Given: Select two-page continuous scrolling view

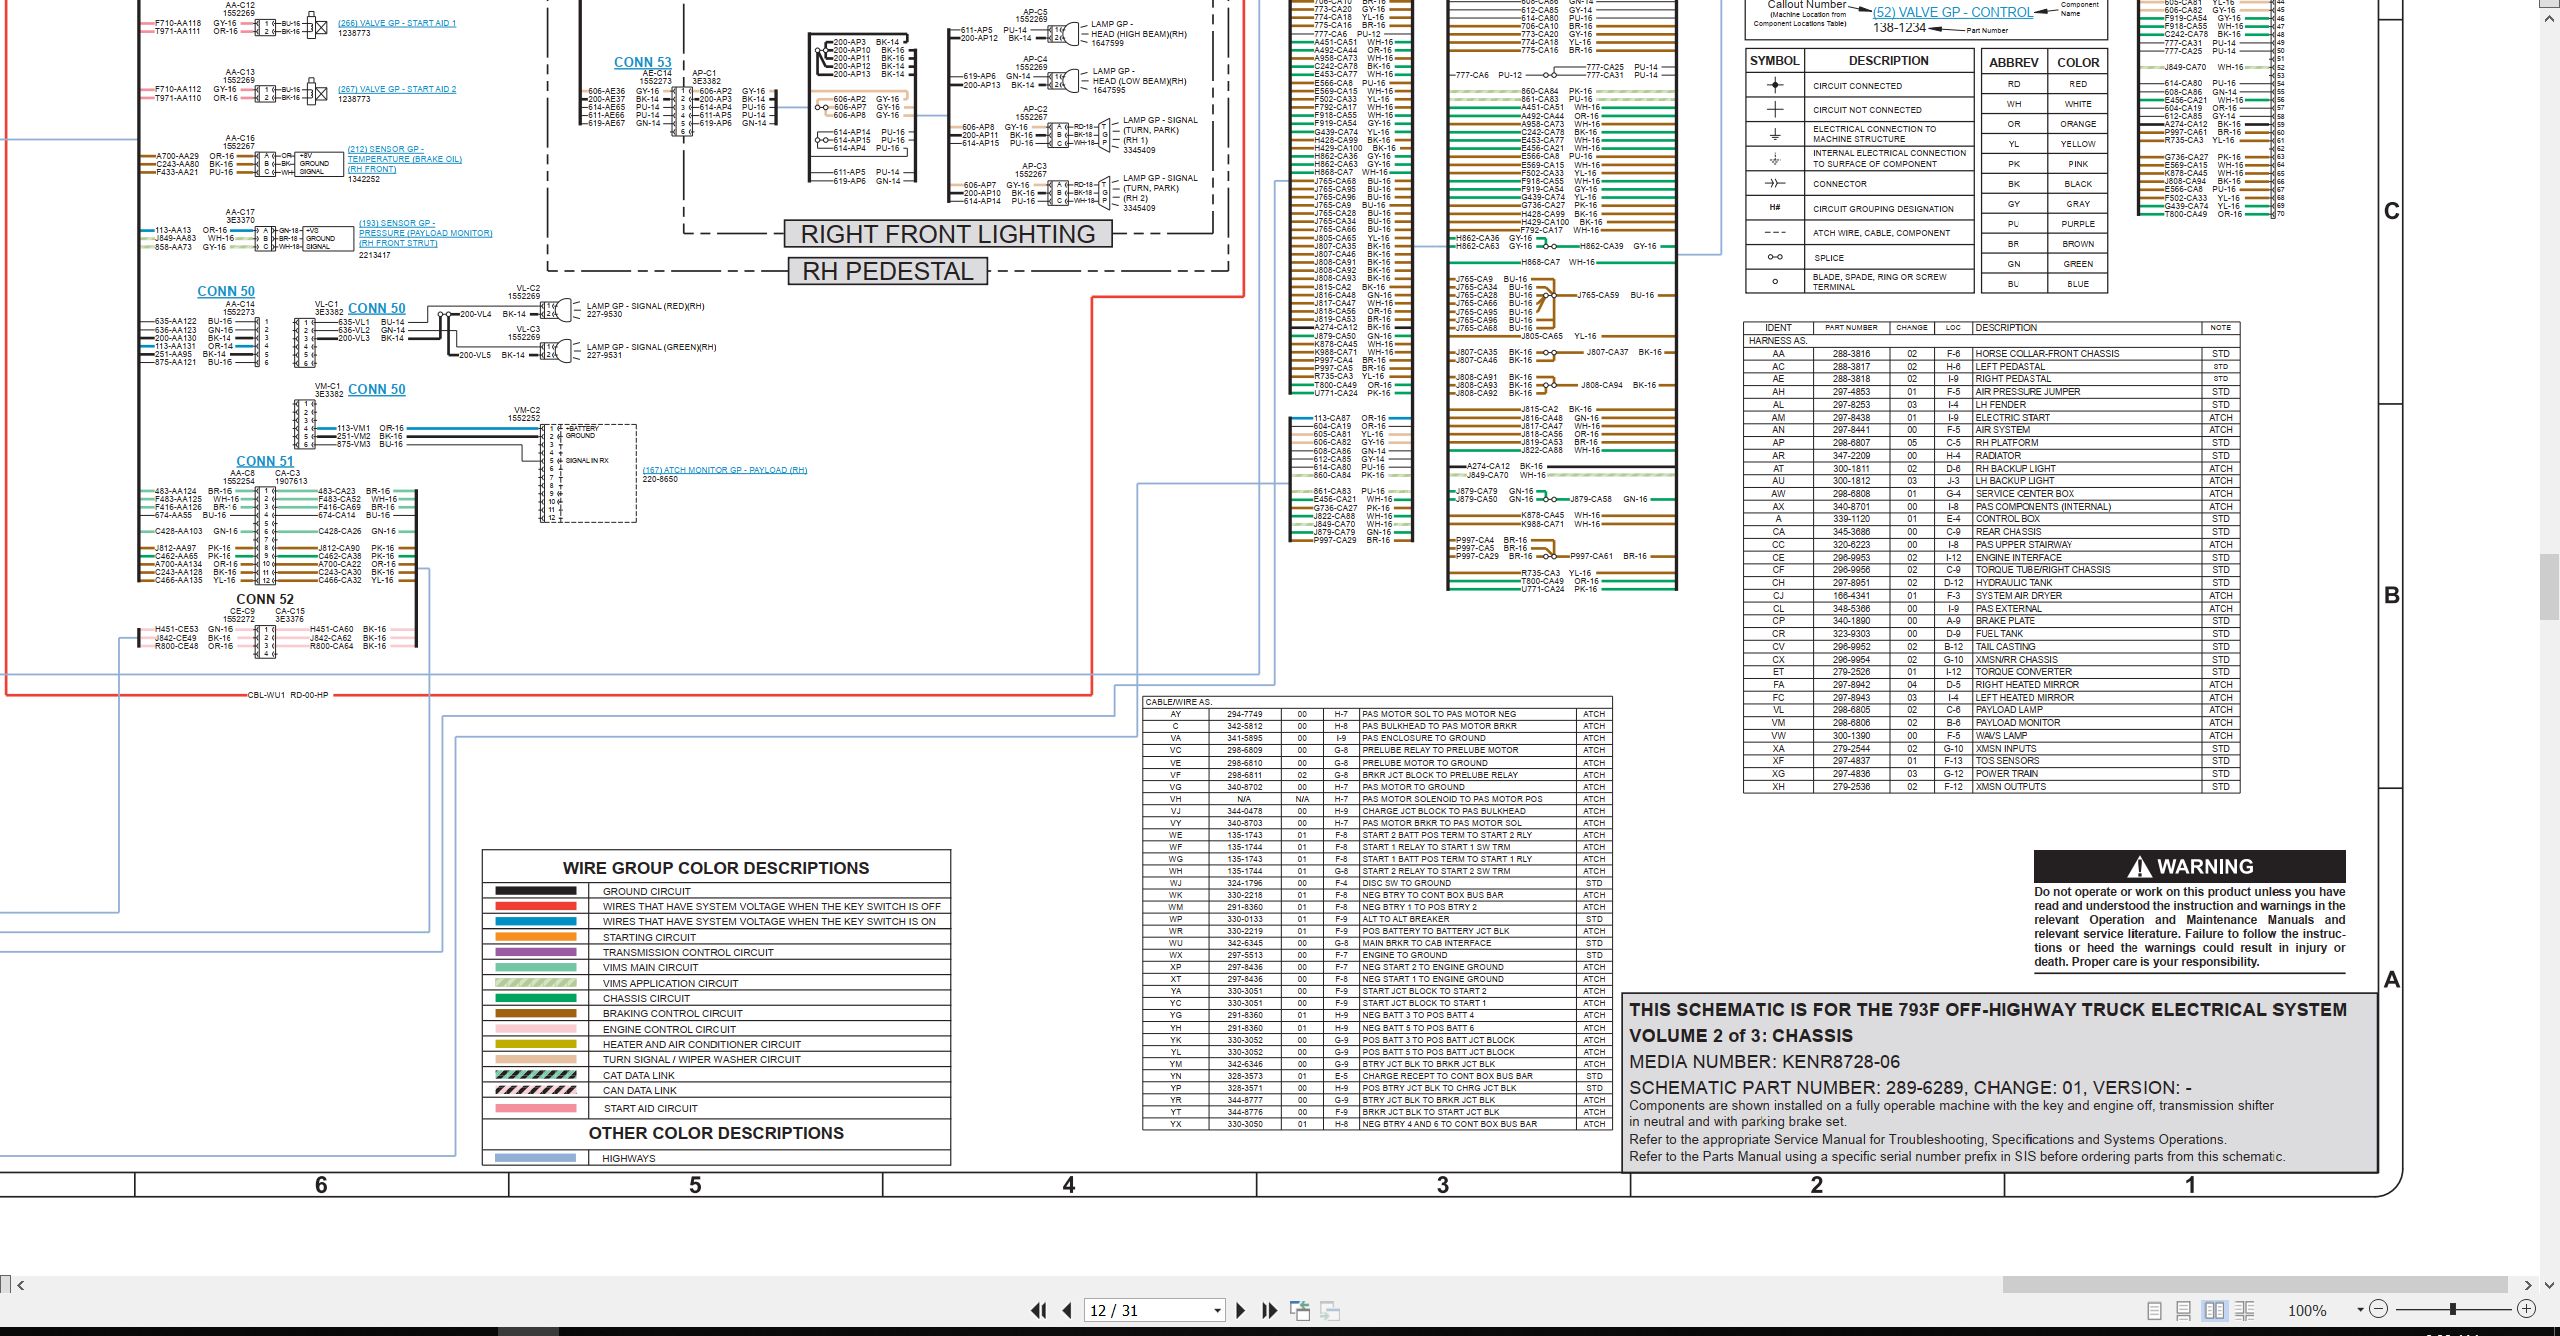Looking at the screenshot, I should pyautogui.click(x=2245, y=1310).
